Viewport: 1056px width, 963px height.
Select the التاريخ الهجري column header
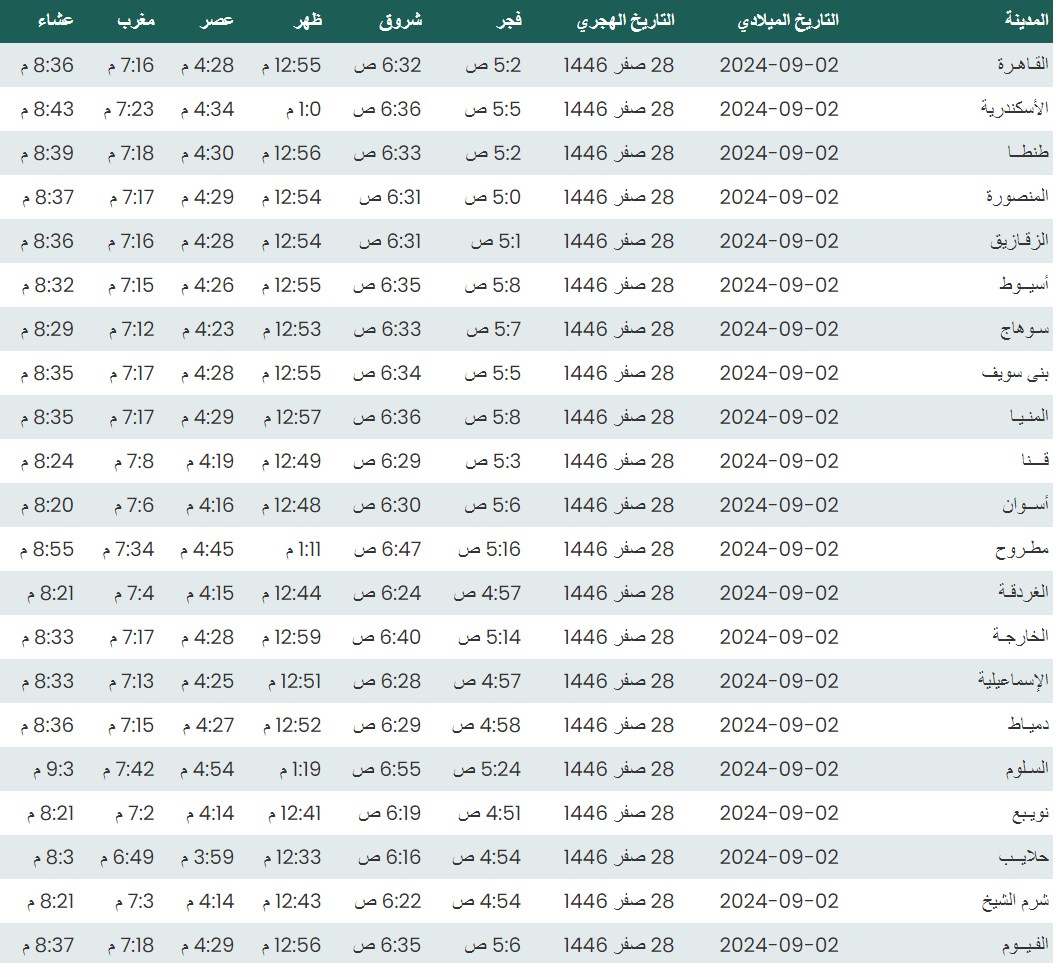click(626, 21)
